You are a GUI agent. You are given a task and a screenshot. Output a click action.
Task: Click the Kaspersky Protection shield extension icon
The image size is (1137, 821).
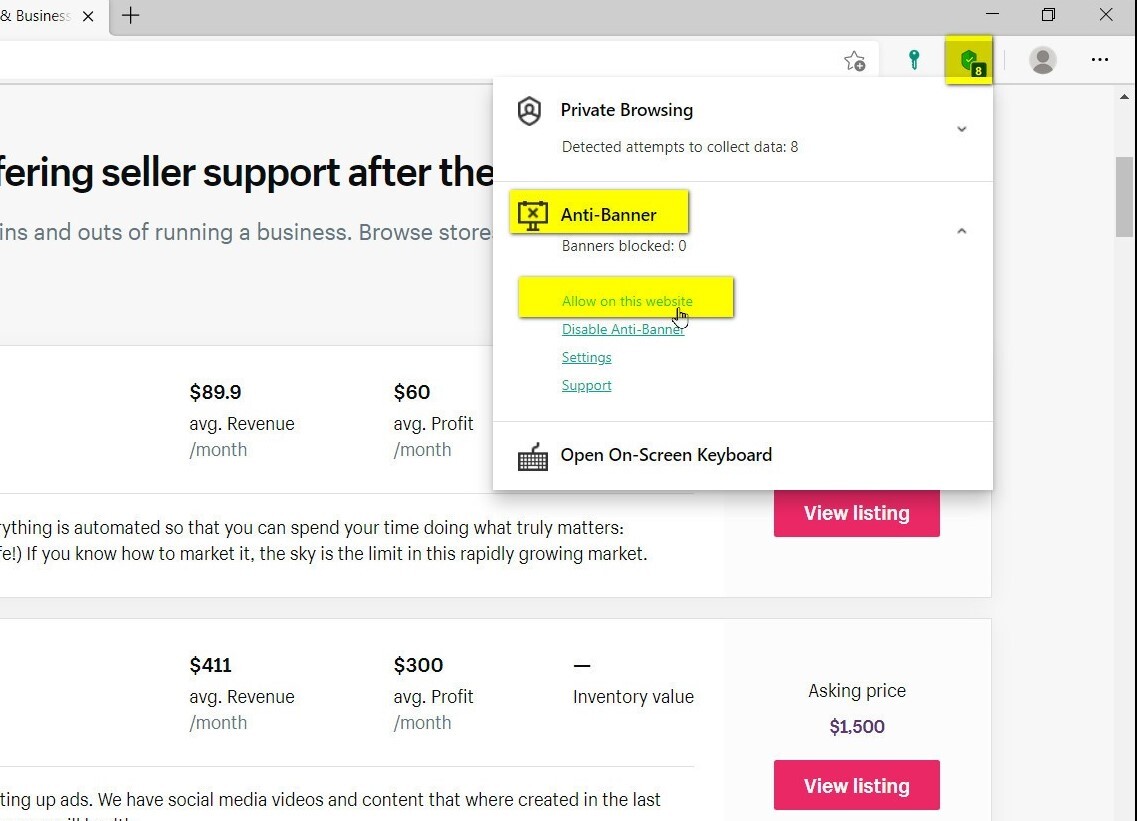pyautogui.click(x=970, y=61)
